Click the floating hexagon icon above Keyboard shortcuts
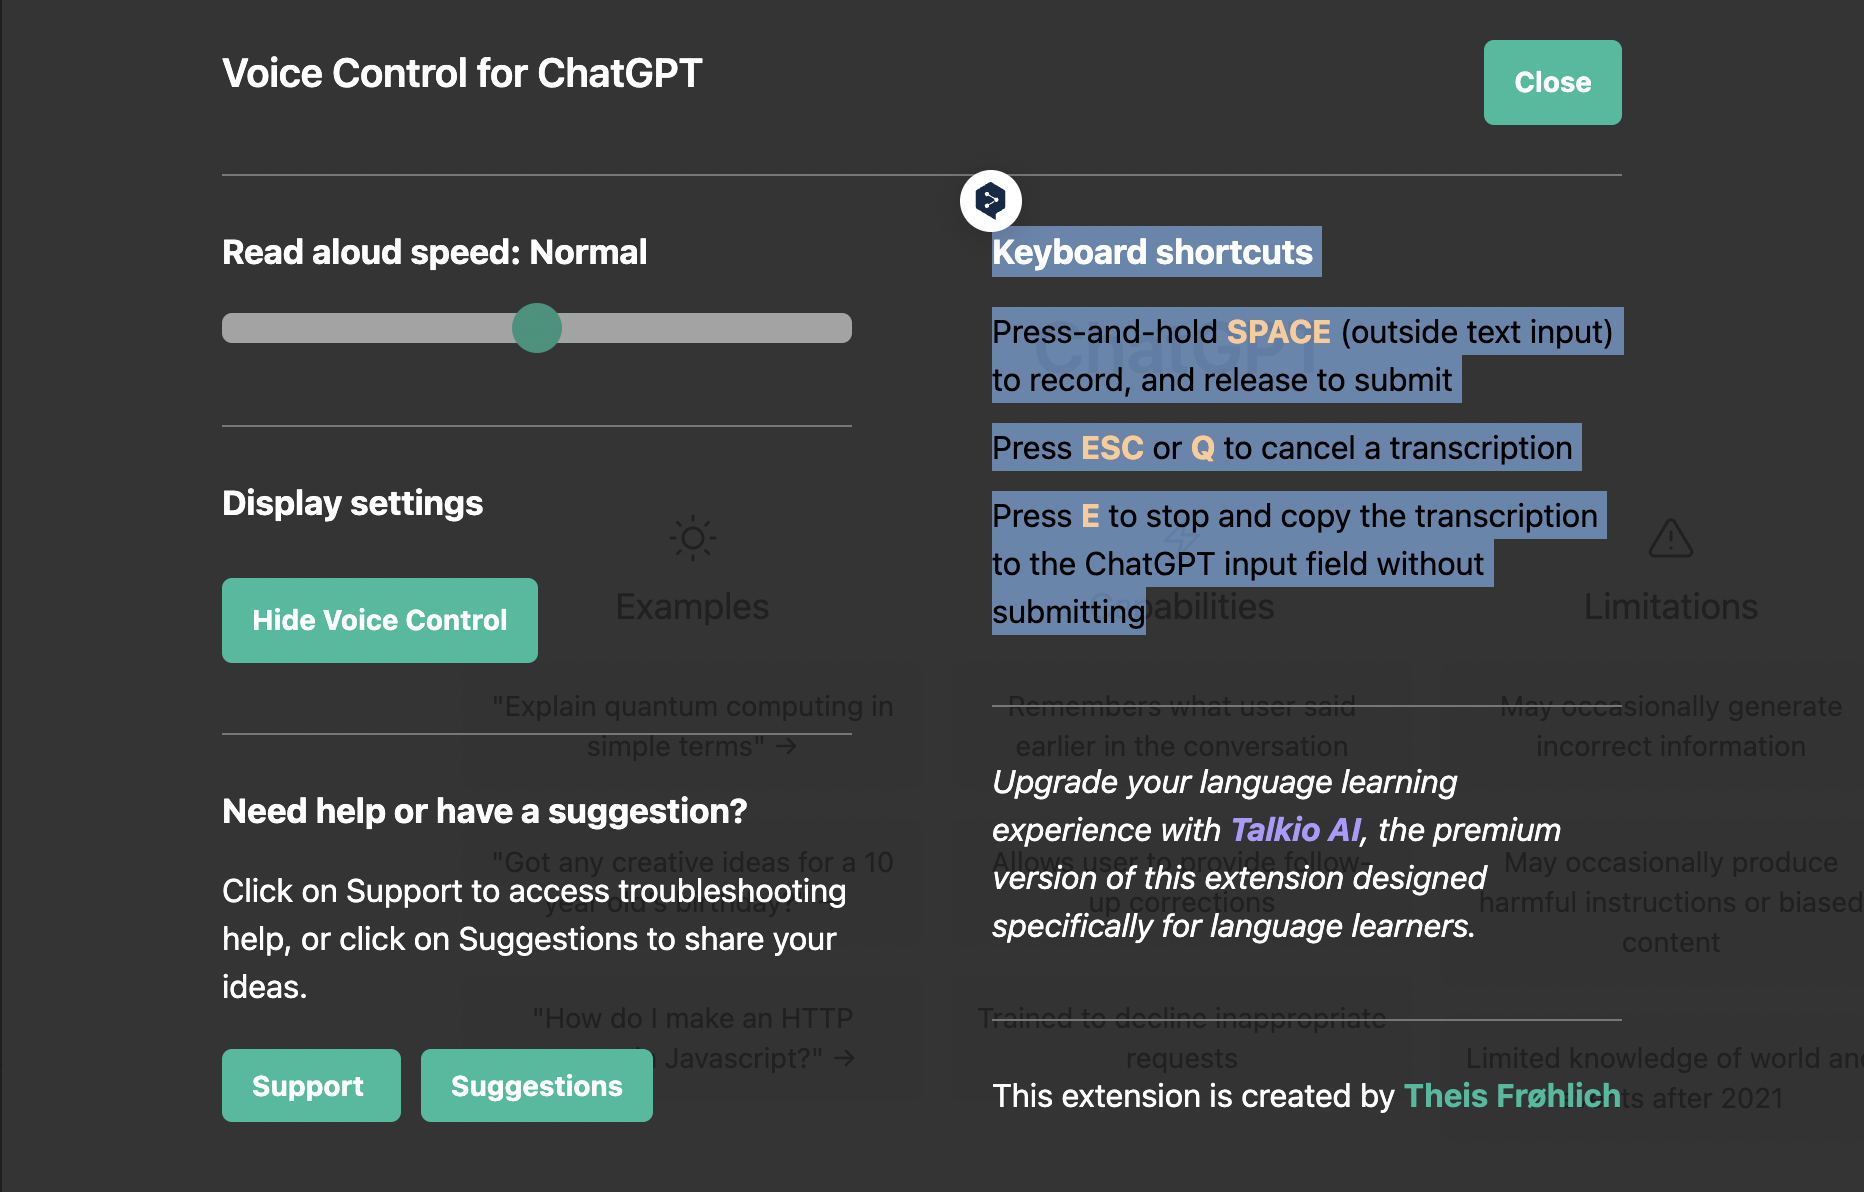Viewport: 1864px width, 1192px height. (x=990, y=201)
